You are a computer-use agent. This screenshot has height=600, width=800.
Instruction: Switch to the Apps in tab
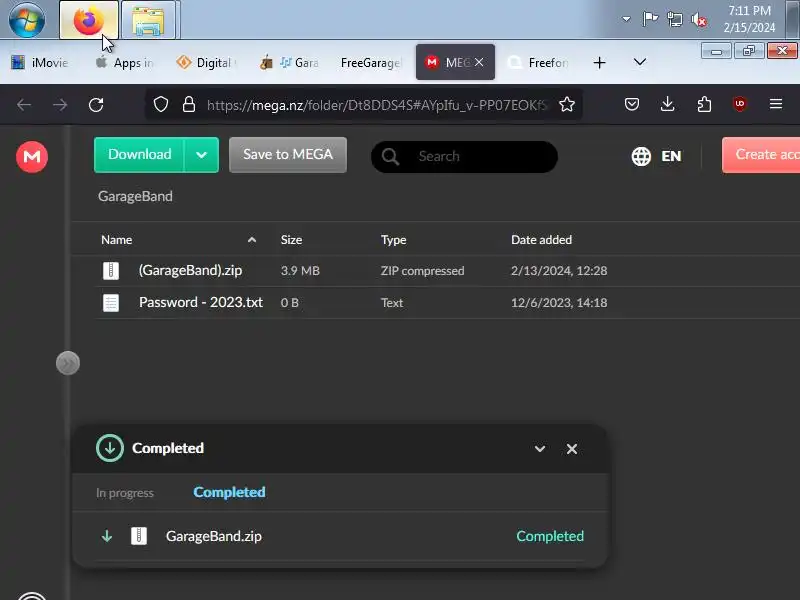pyautogui.click(x=125, y=62)
